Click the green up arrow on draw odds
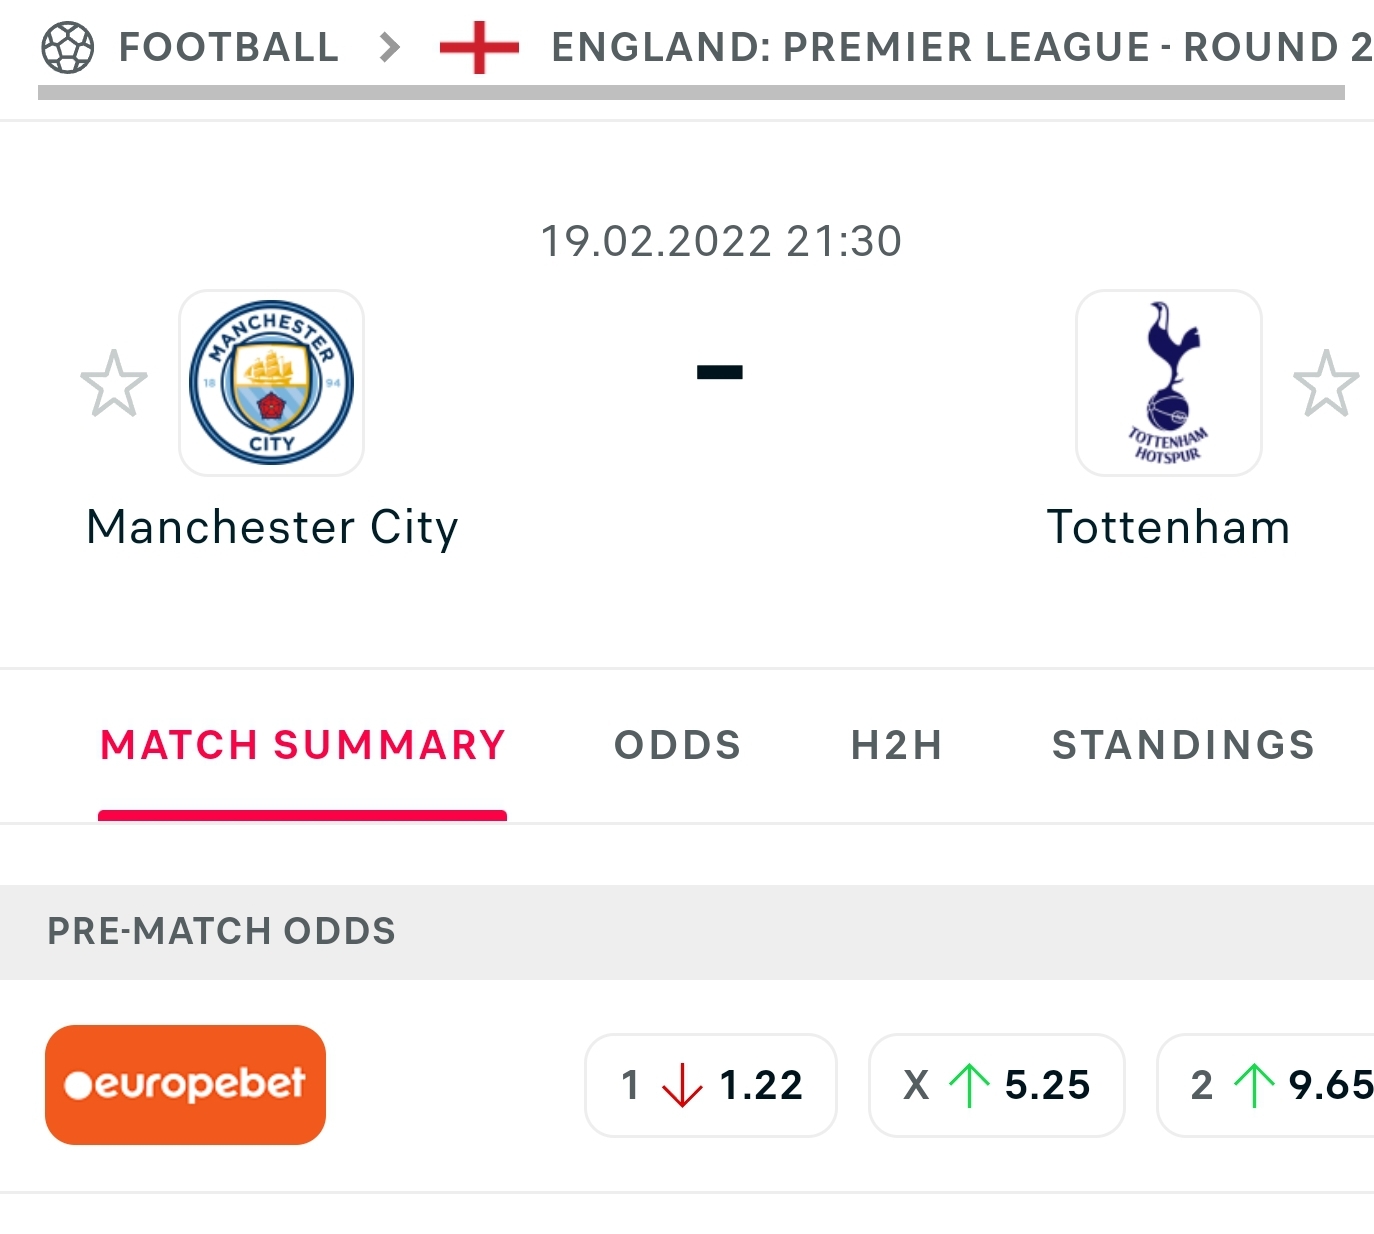 (x=968, y=1085)
